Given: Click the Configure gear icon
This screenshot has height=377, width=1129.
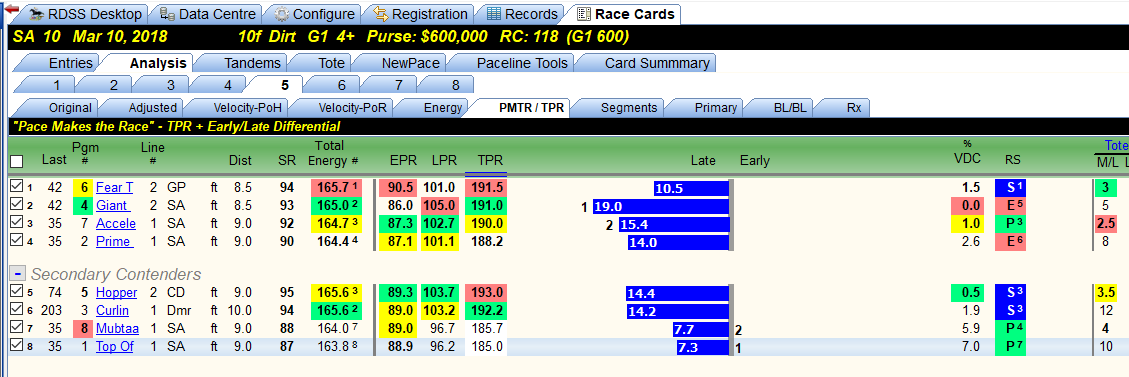Looking at the screenshot, I should click(282, 14).
